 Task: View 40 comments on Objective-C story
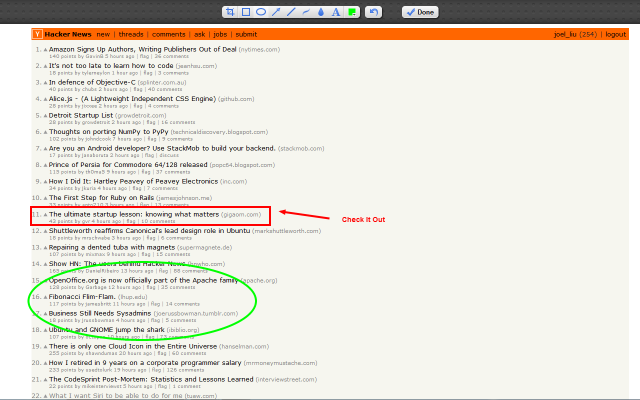coord(165,89)
